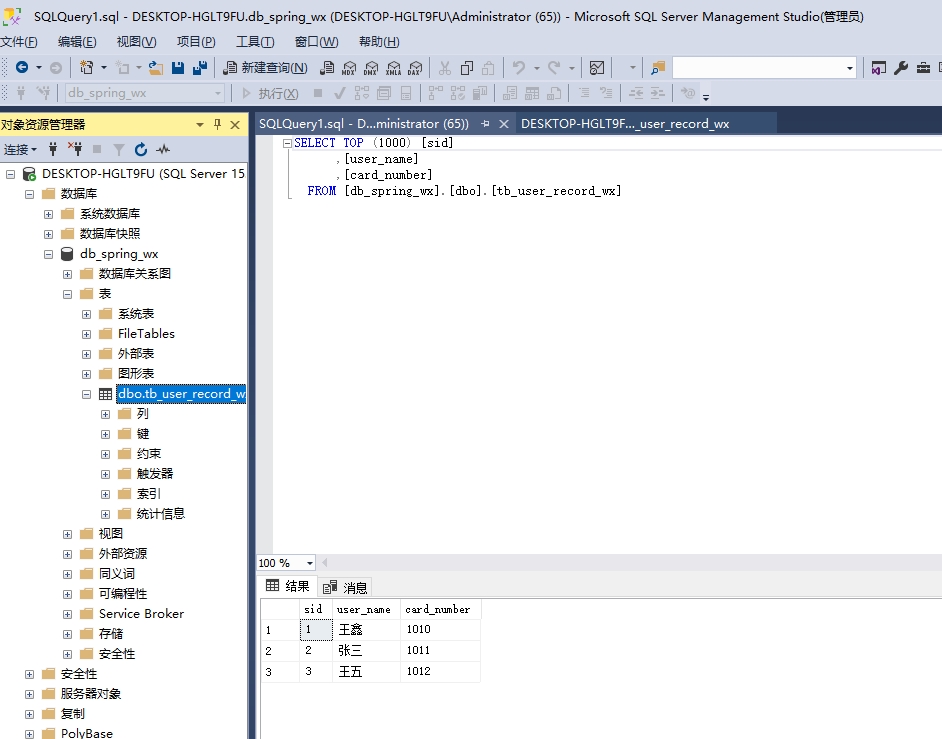The height and width of the screenshot is (739, 942).
Task: Open the 工具(T) menu
Action: pos(255,41)
